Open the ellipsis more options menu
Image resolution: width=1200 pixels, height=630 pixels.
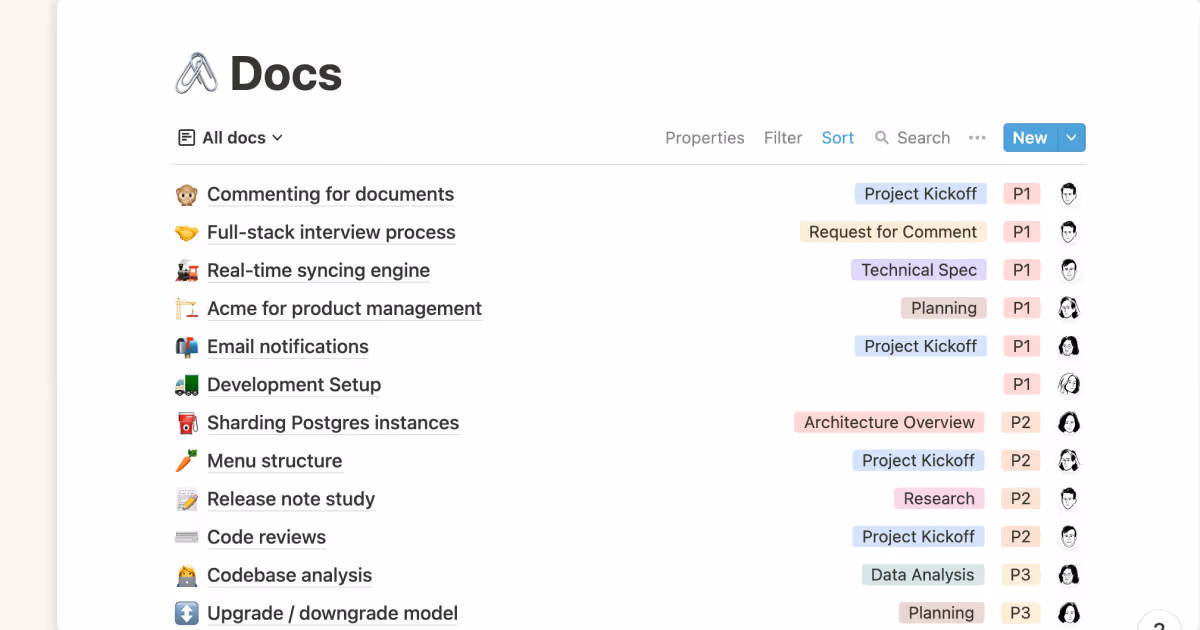tap(977, 137)
